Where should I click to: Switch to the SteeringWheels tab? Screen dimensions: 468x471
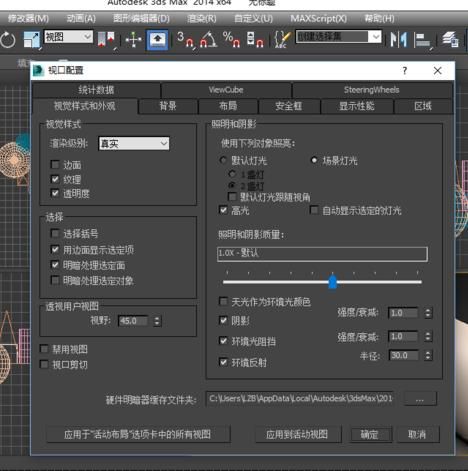372,90
